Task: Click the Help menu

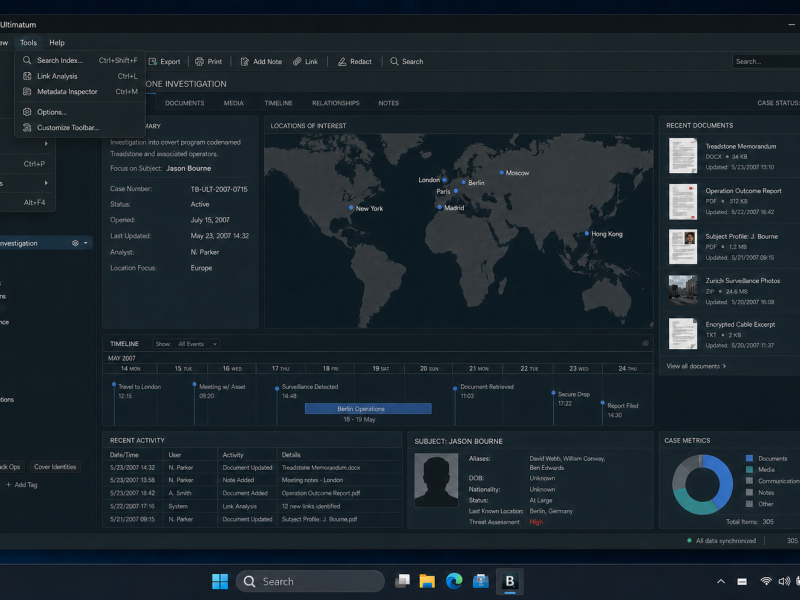Action: tap(57, 43)
